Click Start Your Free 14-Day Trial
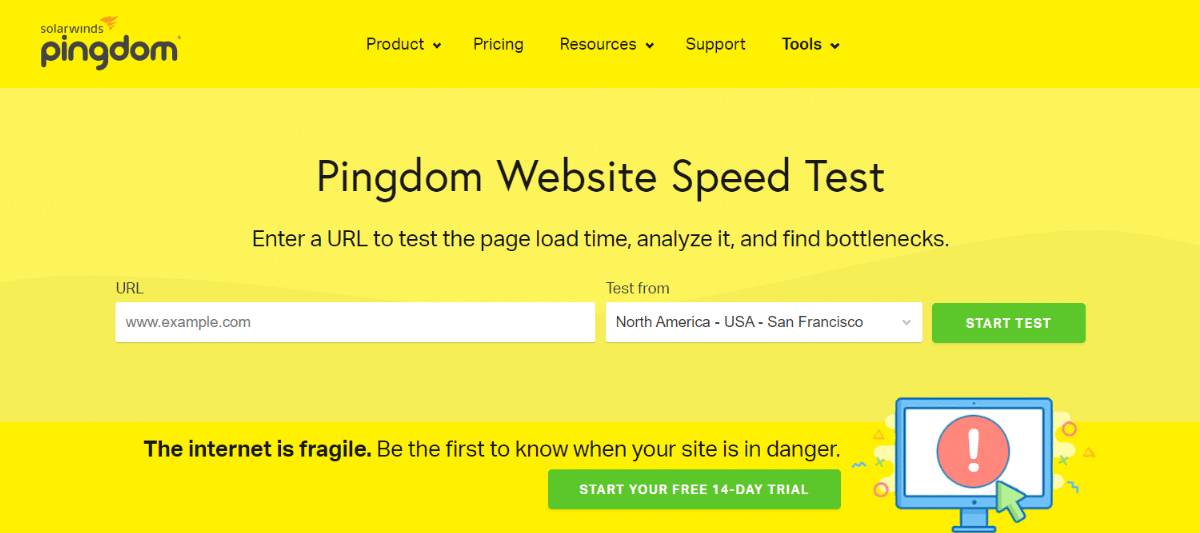The width and height of the screenshot is (1200, 533). coord(694,489)
